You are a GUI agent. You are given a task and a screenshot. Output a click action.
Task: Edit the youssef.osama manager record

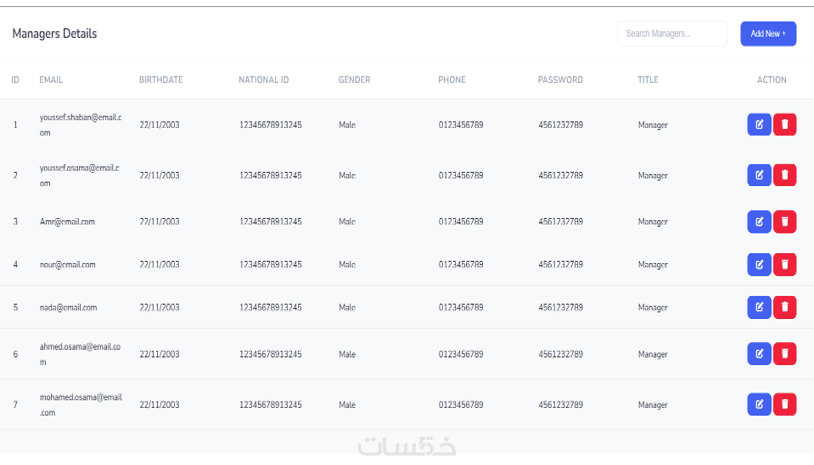tap(759, 175)
